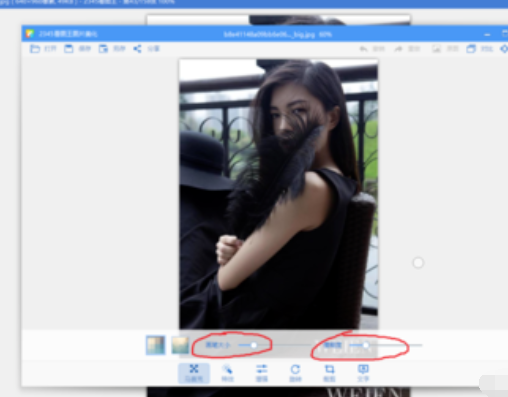Click the app logo in the editor title bar
This screenshot has width=508, height=397.
tap(30, 34)
